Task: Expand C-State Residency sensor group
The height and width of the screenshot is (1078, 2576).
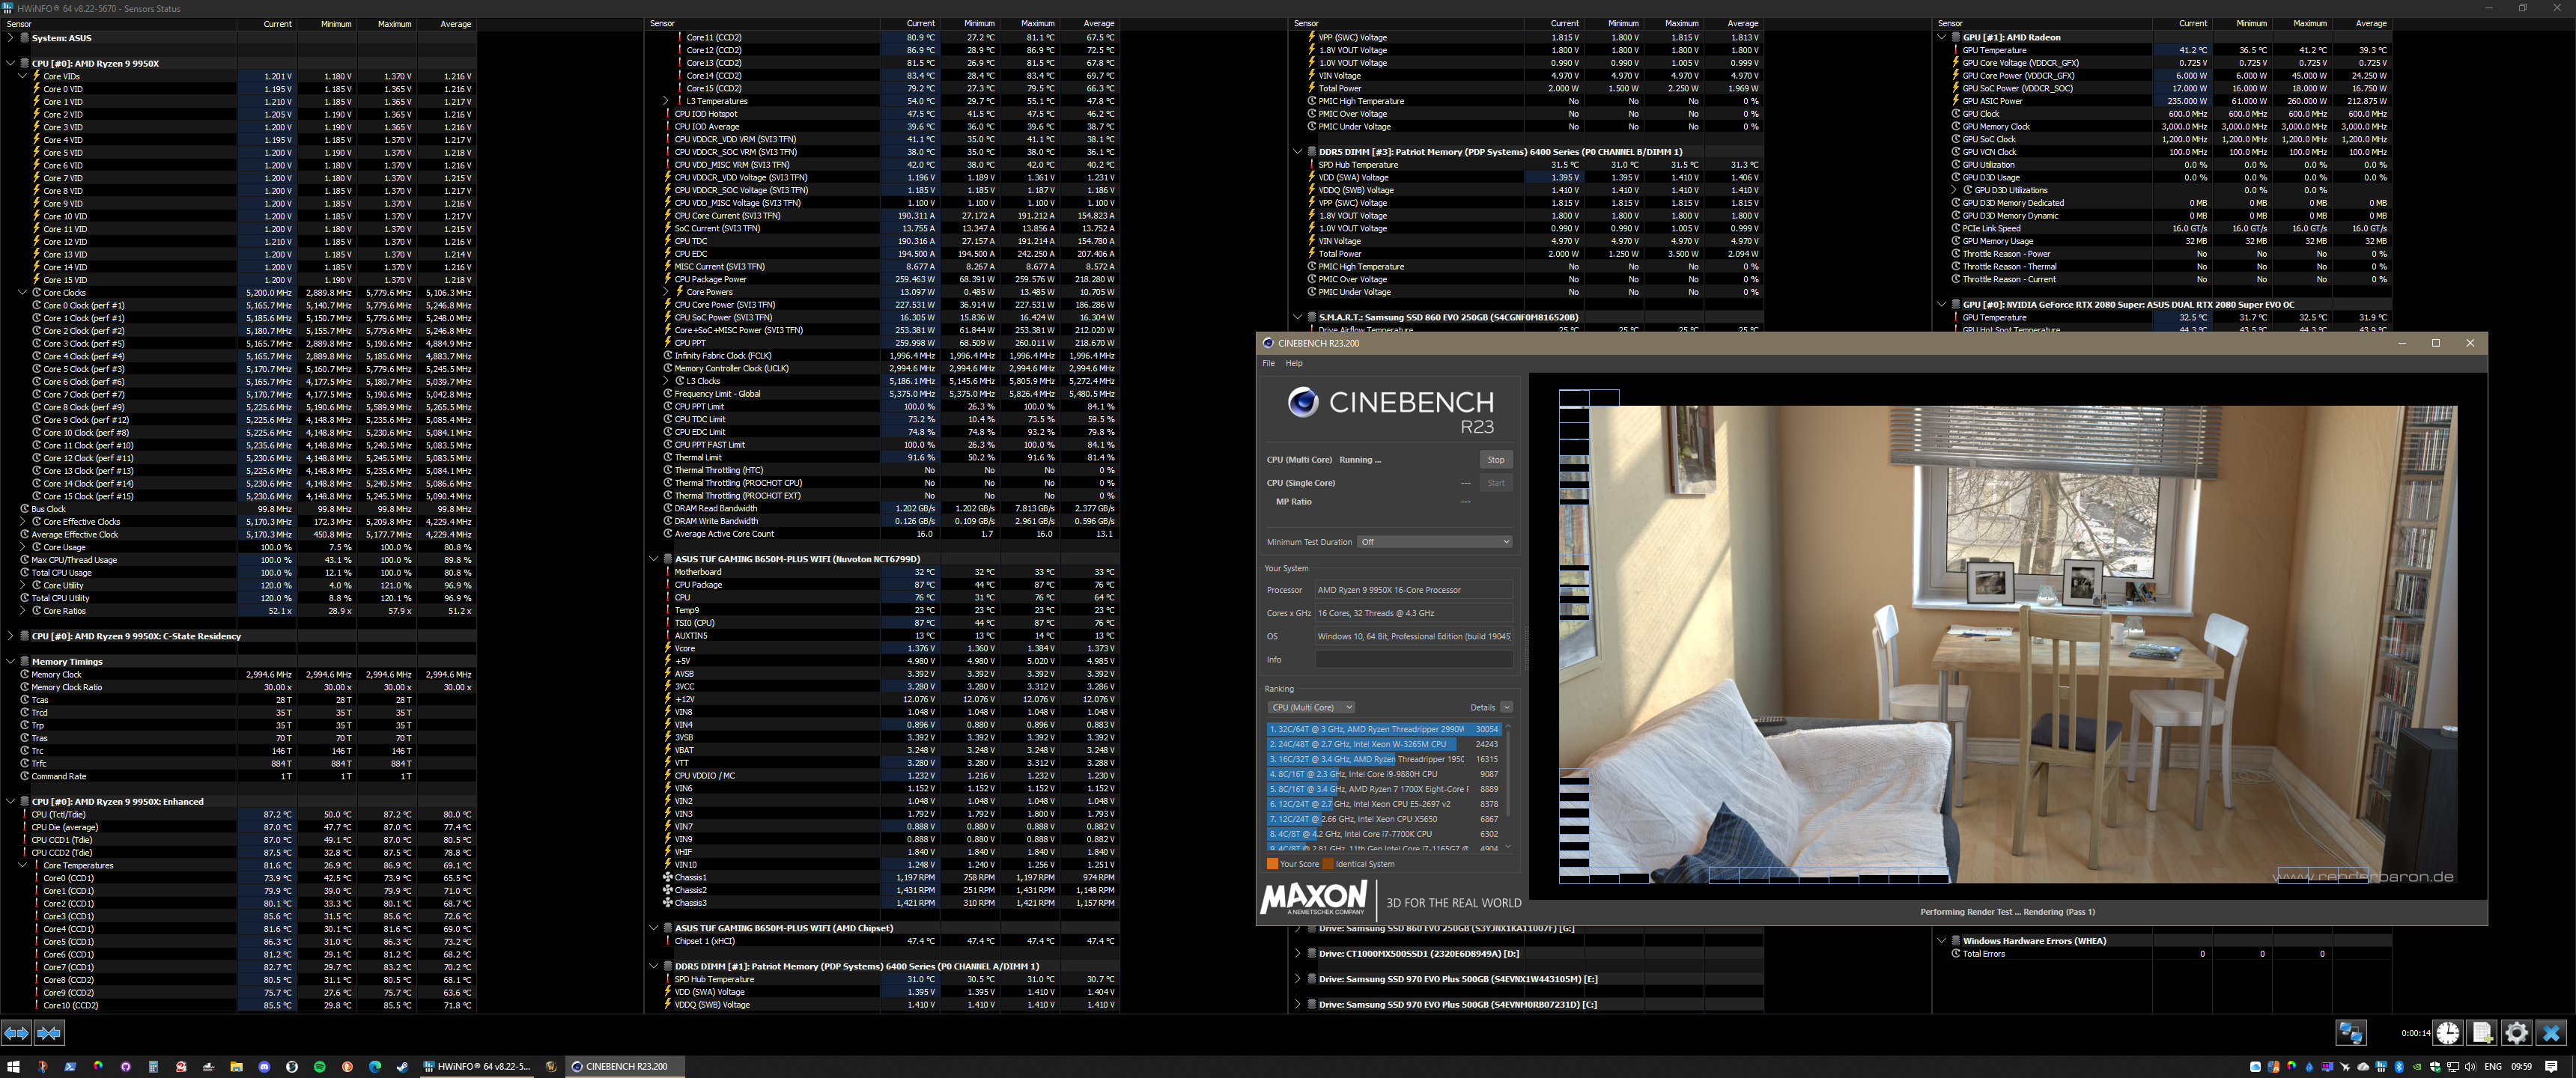Action: [x=11, y=636]
